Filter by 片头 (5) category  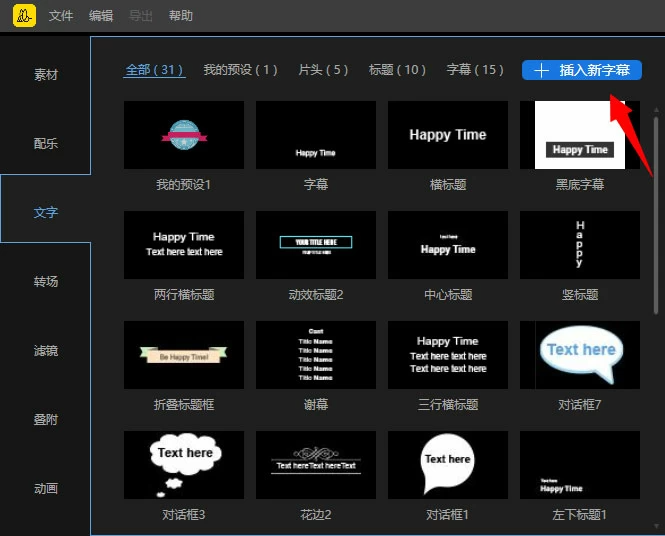323,70
